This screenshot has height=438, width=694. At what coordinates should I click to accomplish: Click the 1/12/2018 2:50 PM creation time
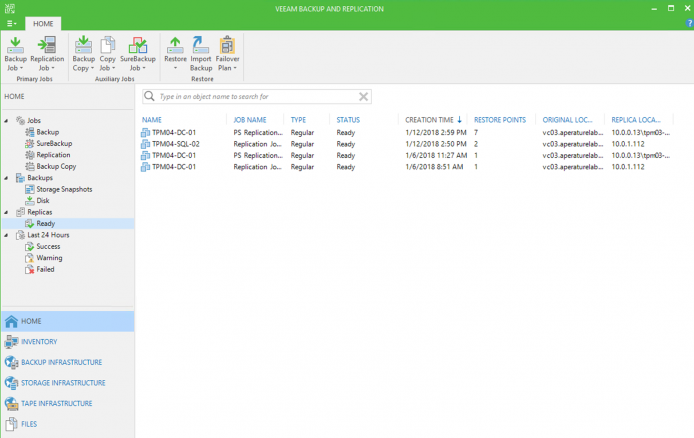click(436, 144)
